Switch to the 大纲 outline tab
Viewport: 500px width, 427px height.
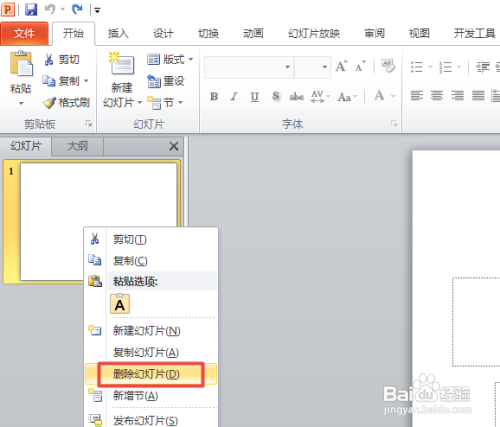click(x=78, y=146)
